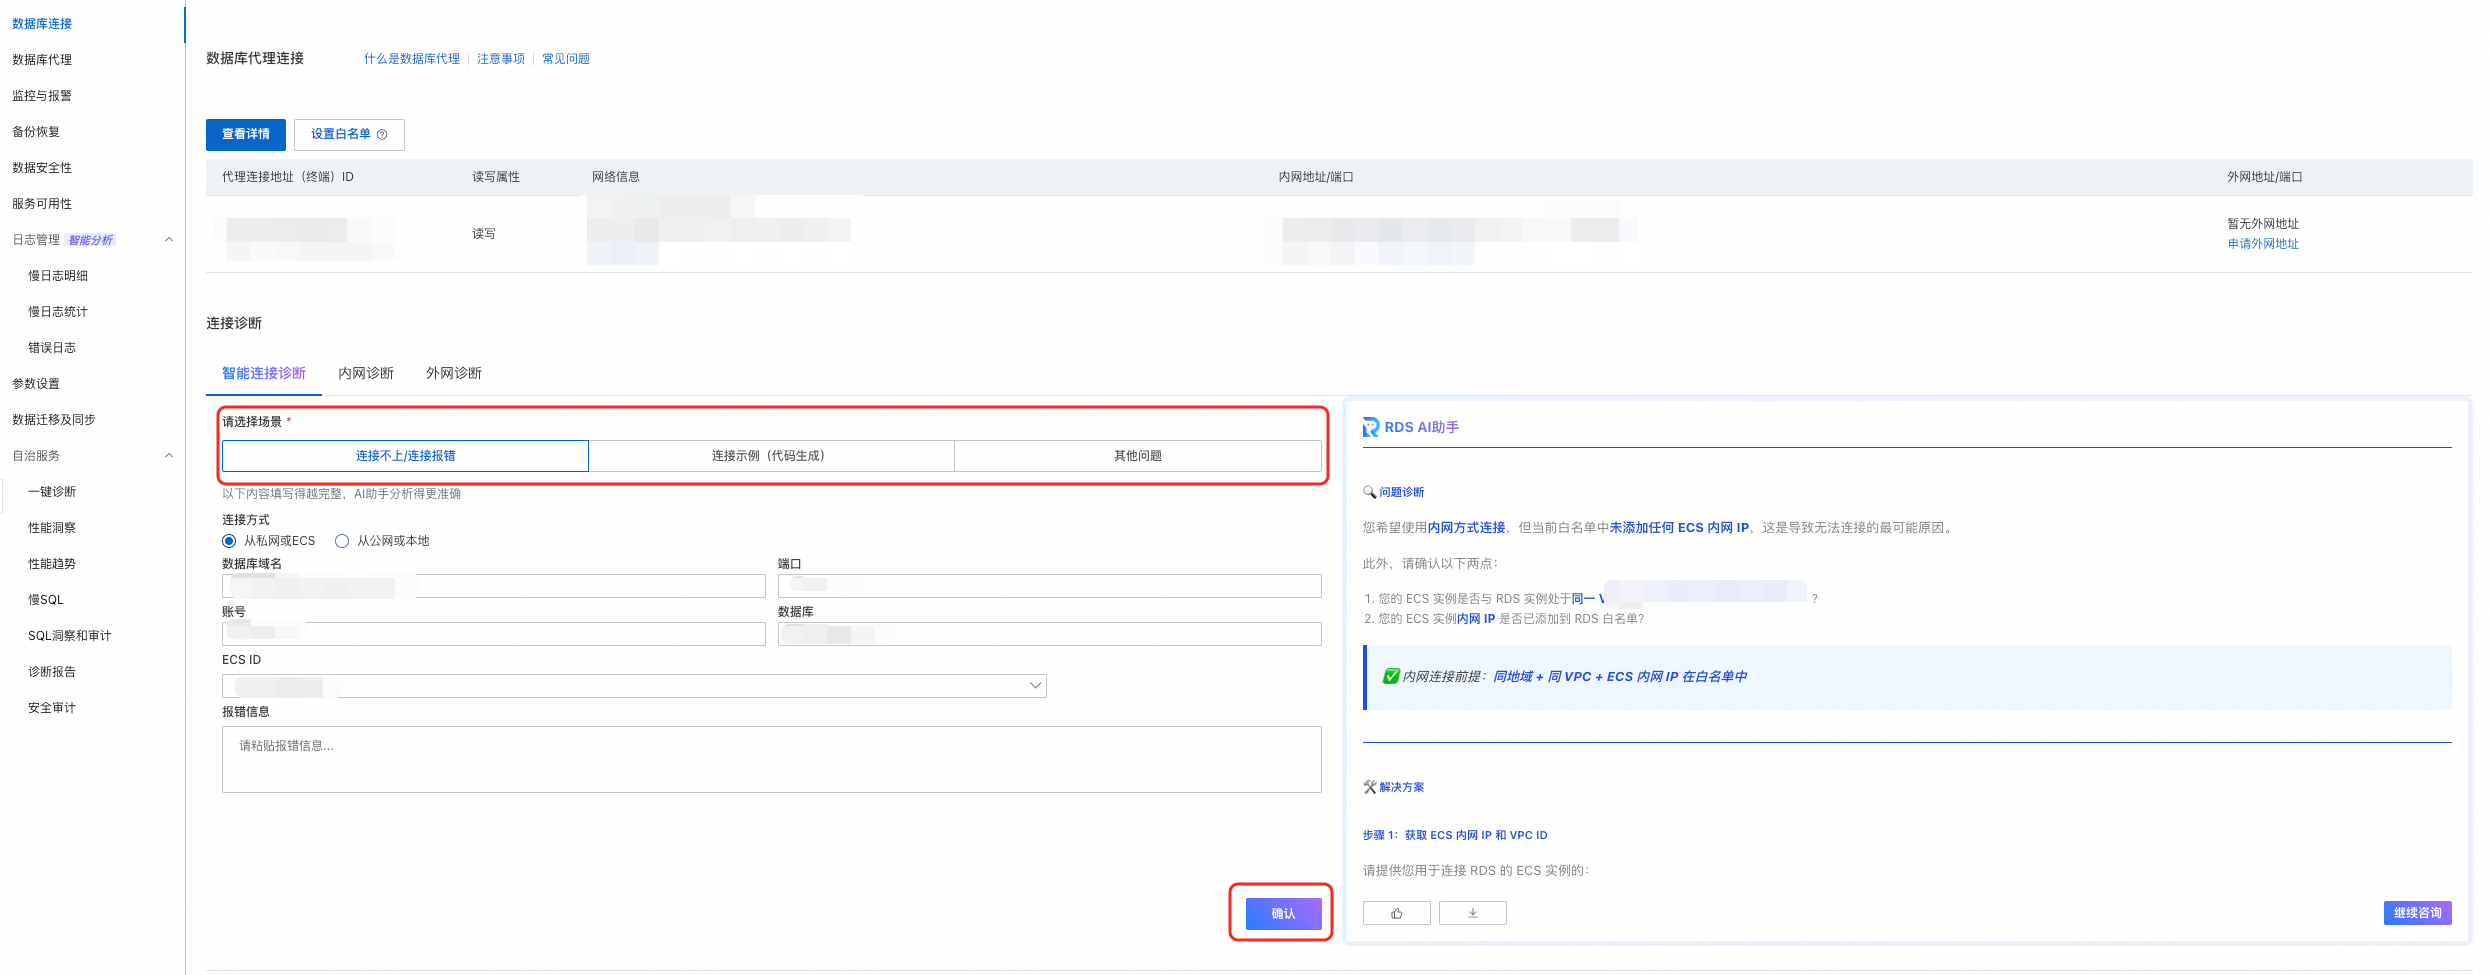Click the tools icon next to 解决方案
2490x975 pixels.
click(1369, 787)
